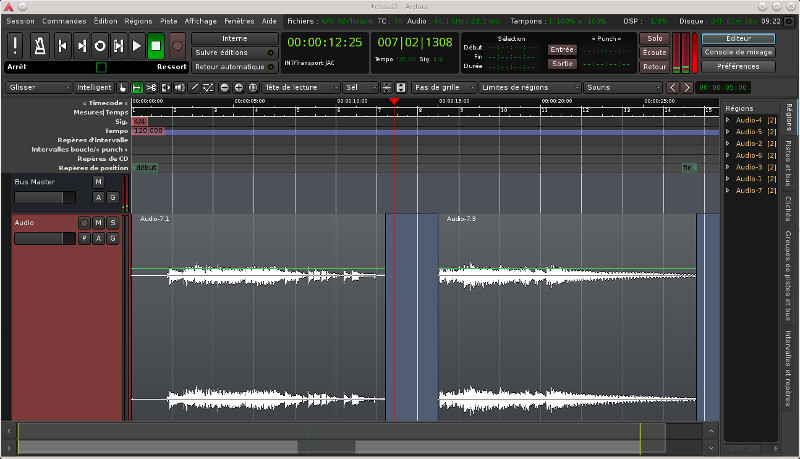The image size is (800, 459).
Task: Select the grab hand tool
Action: 123,88
